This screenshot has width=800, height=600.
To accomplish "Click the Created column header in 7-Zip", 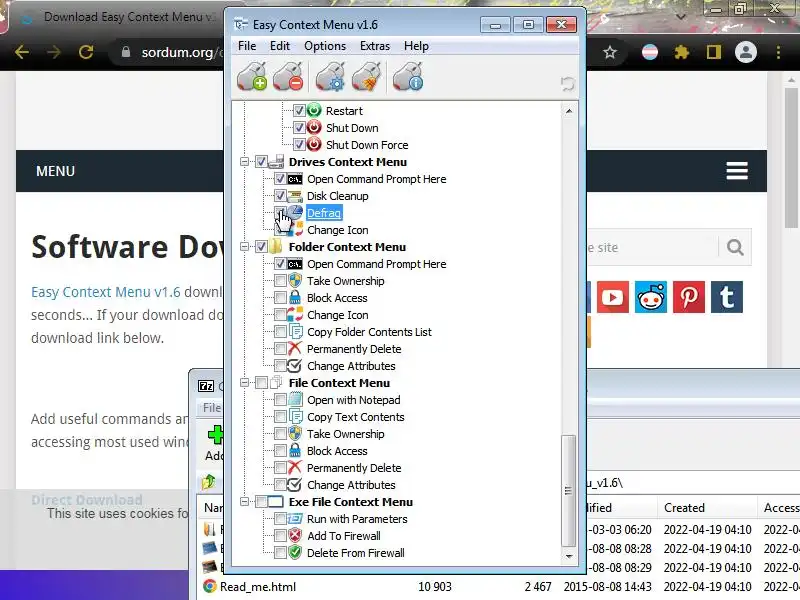I will (x=707, y=508).
